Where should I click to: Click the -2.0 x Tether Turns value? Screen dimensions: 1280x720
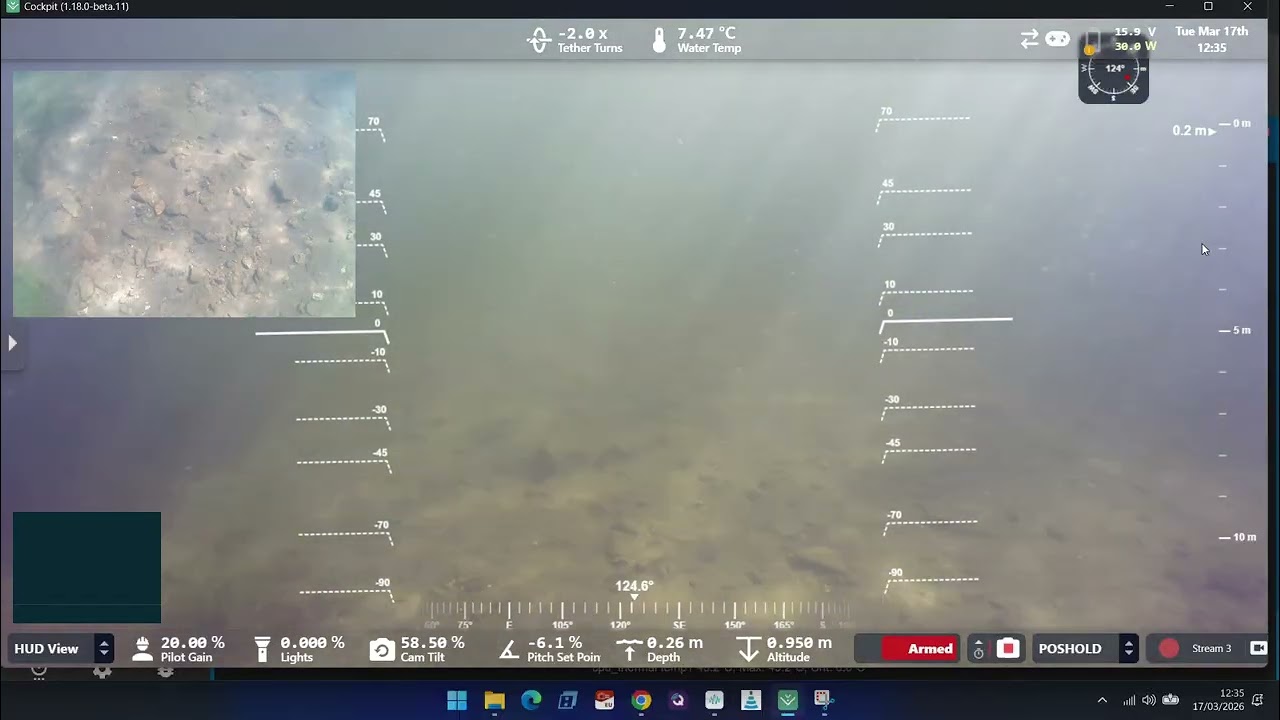583,34
